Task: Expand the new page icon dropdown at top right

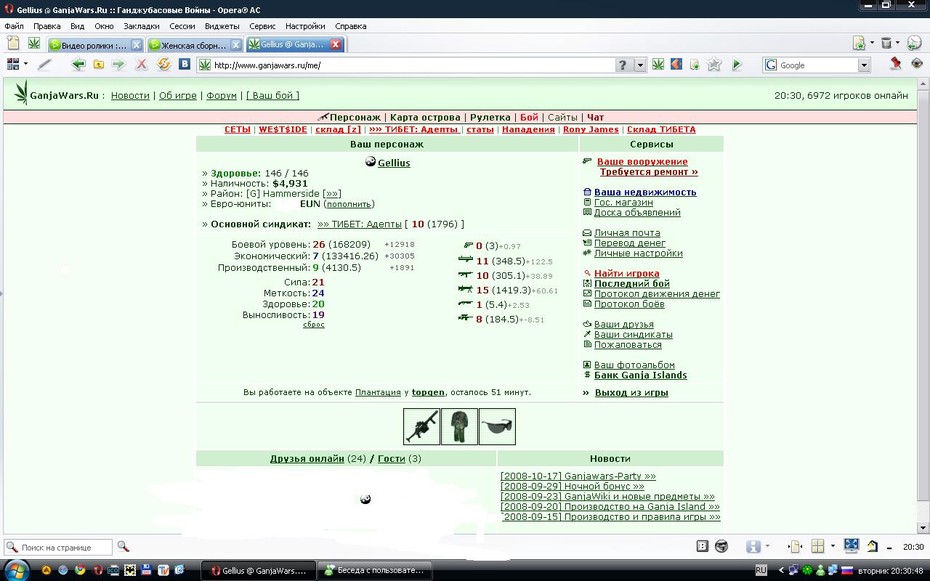Action: 872,43
